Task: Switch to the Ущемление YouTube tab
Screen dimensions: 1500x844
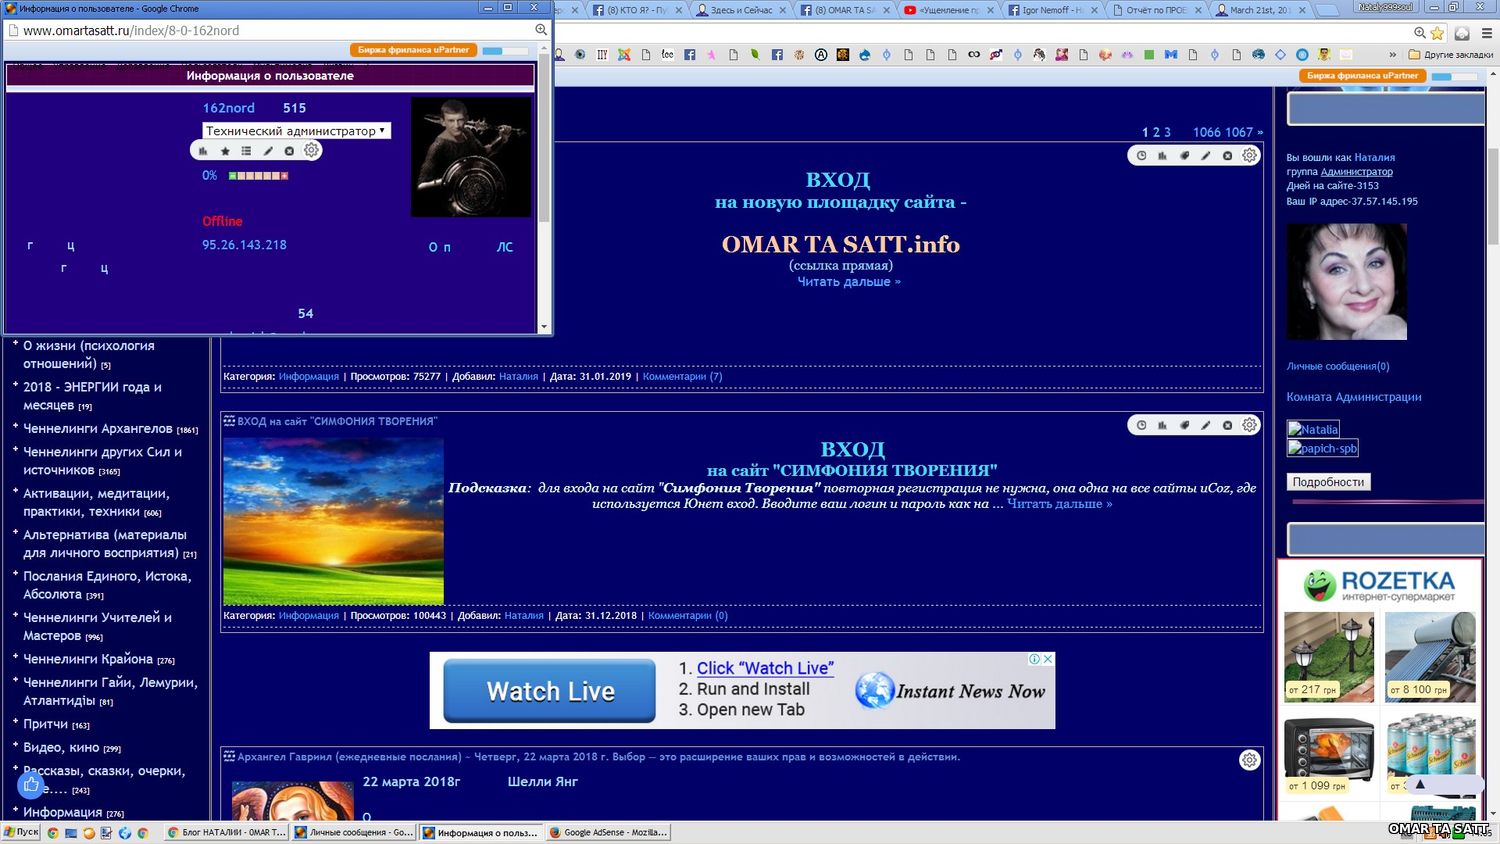Action: [948, 10]
